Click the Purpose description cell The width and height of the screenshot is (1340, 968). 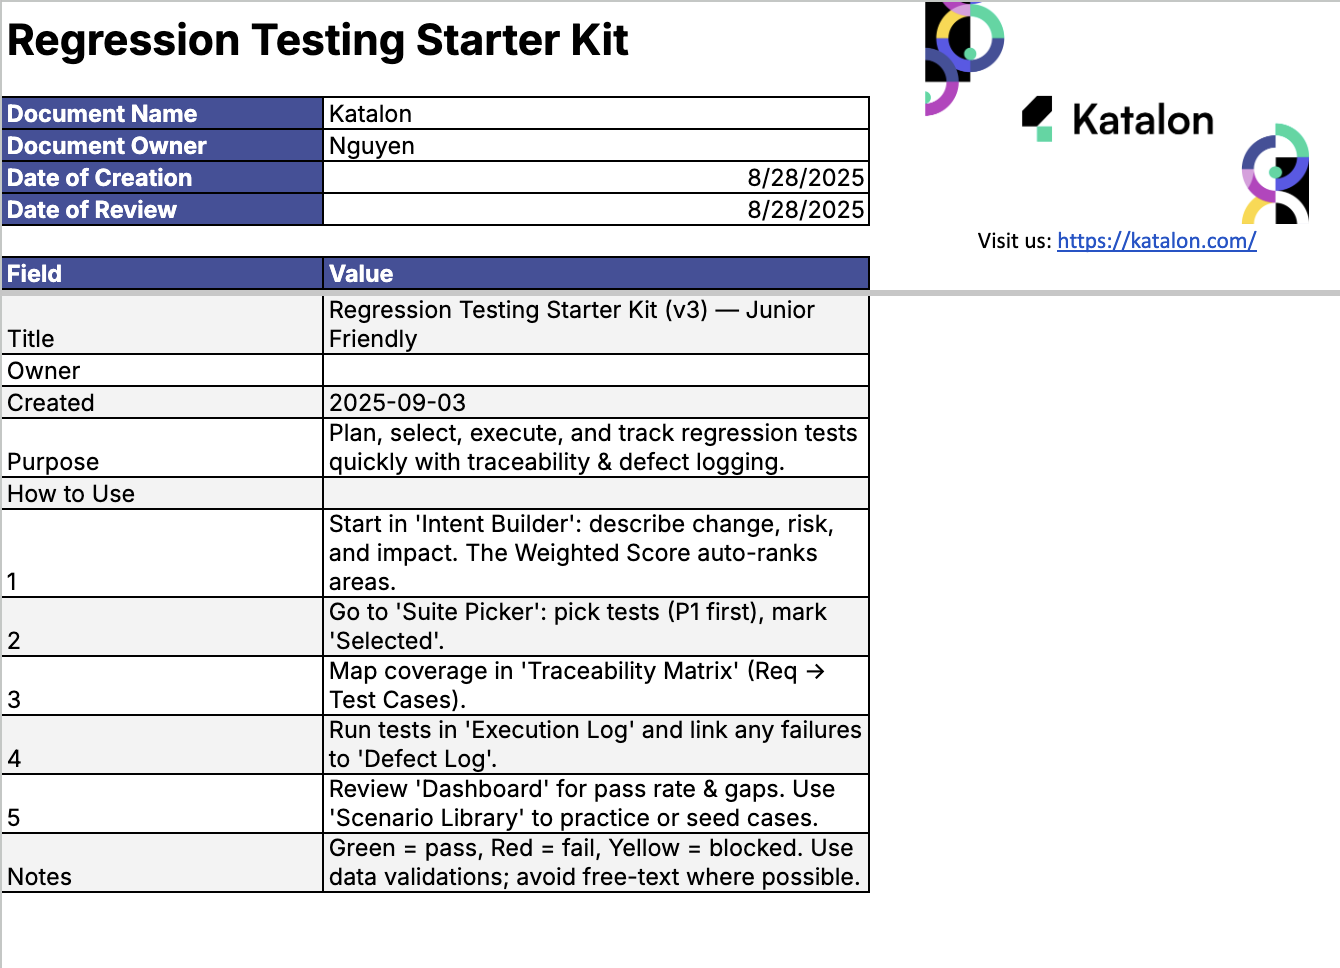tap(595, 448)
